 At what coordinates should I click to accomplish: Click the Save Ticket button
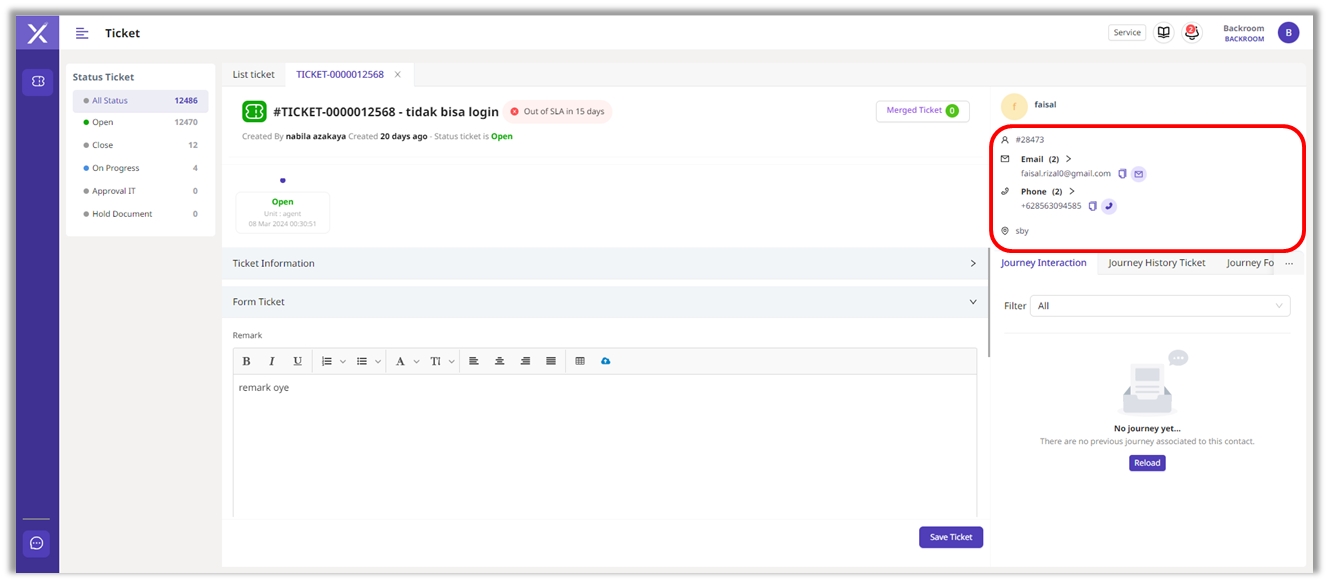click(950, 537)
